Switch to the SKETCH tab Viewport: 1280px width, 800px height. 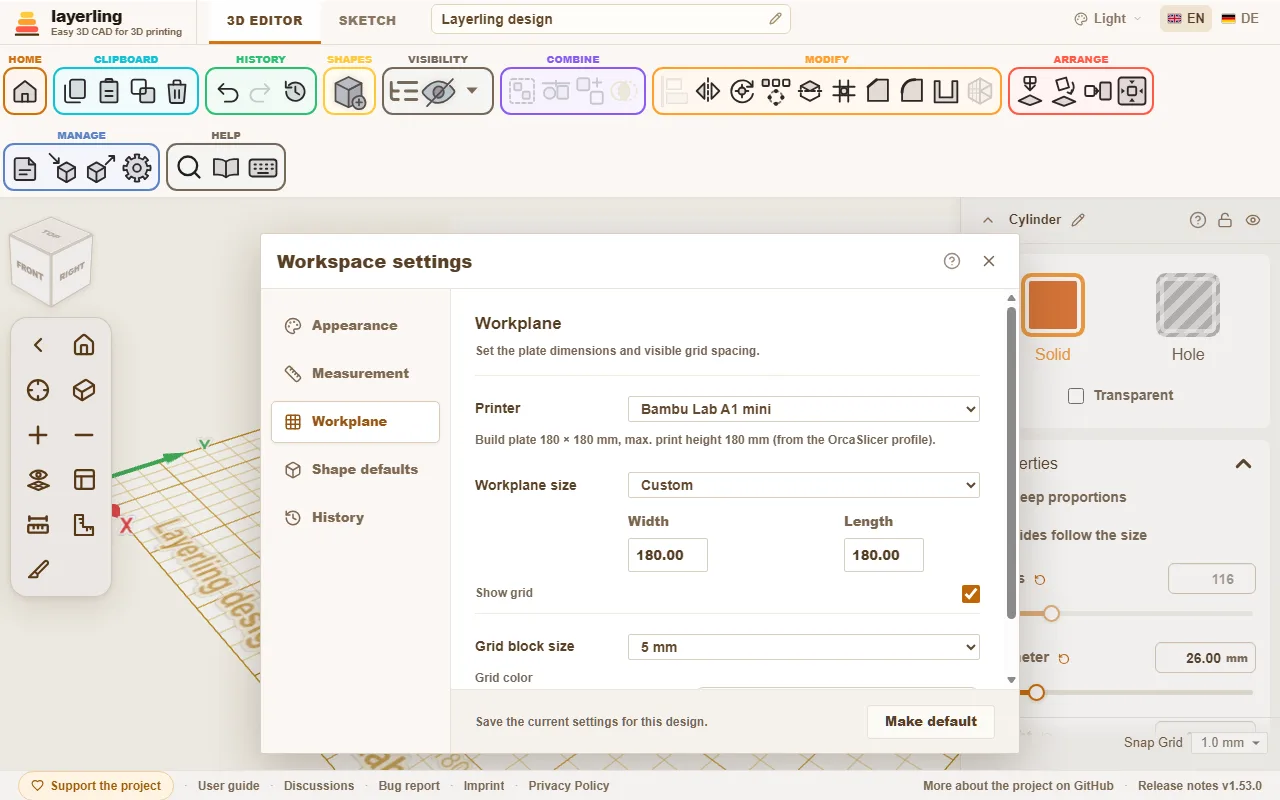point(367,20)
